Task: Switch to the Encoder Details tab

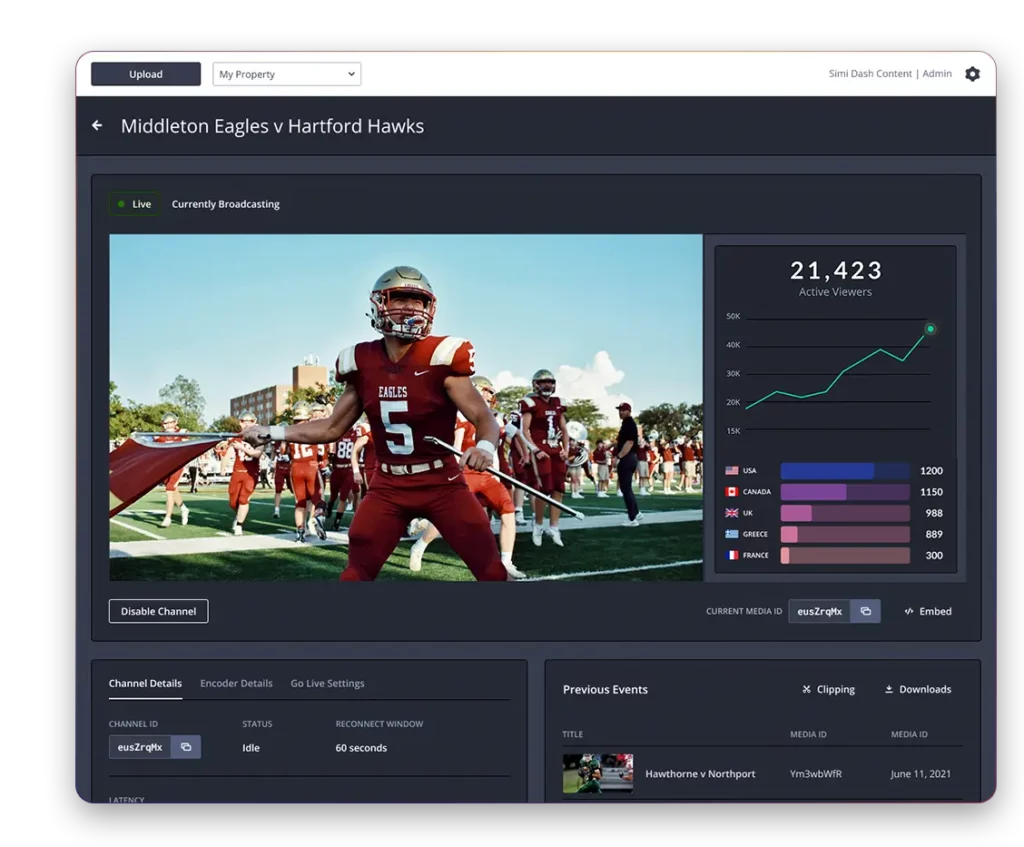Action: tap(236, 683)
